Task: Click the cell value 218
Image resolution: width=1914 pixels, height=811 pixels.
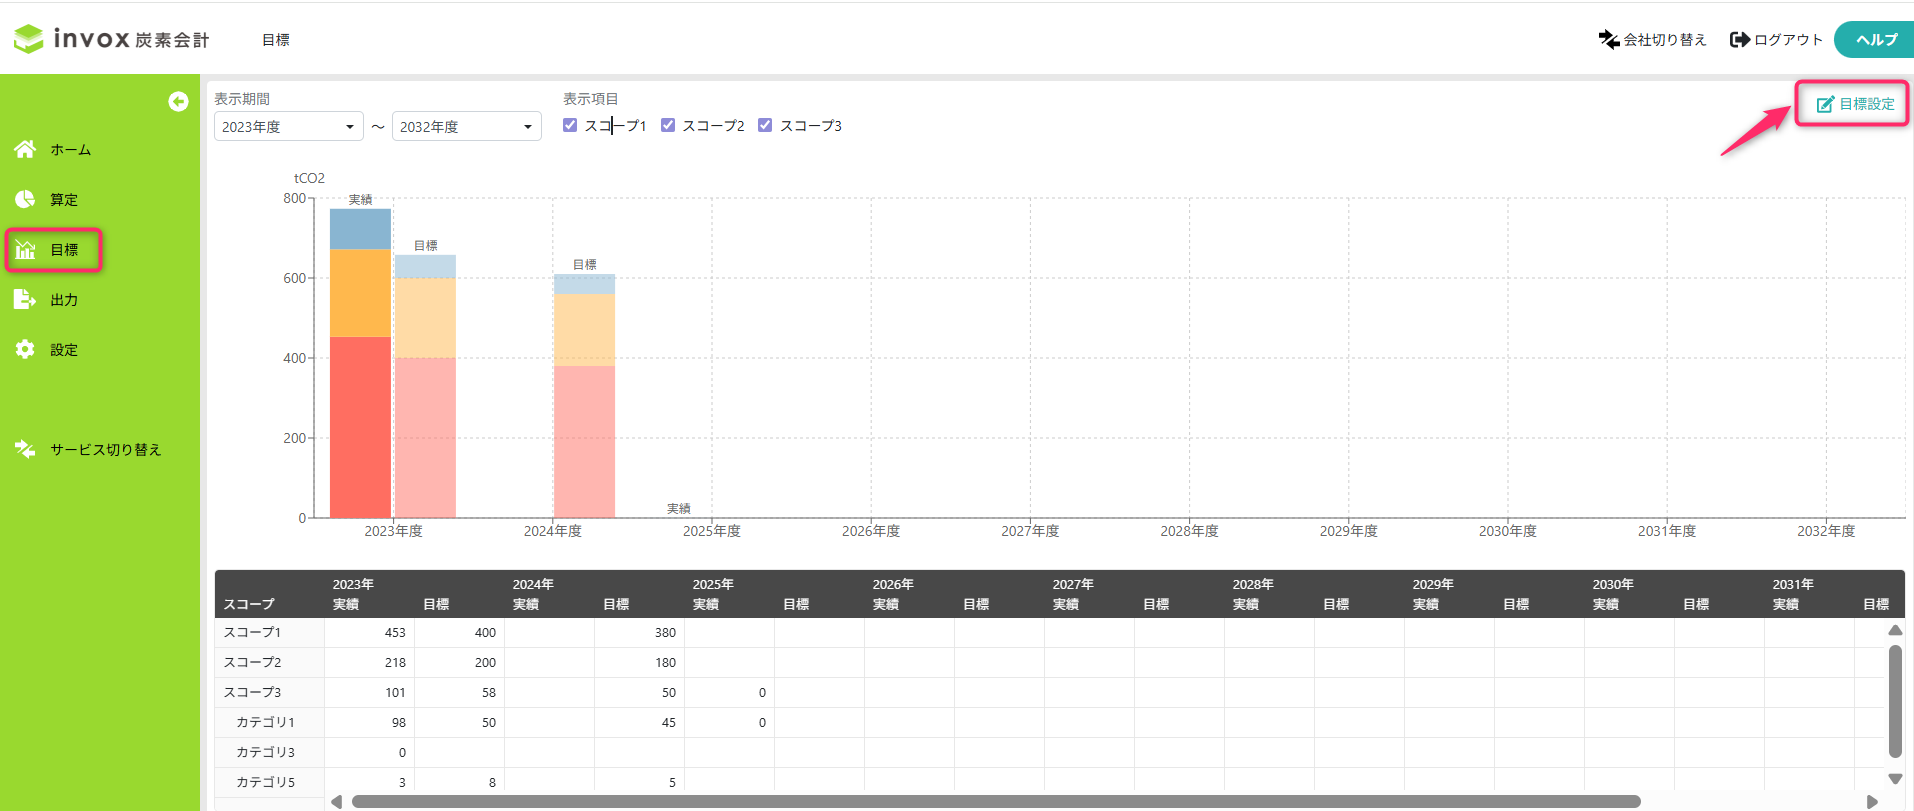Action: 395,662
